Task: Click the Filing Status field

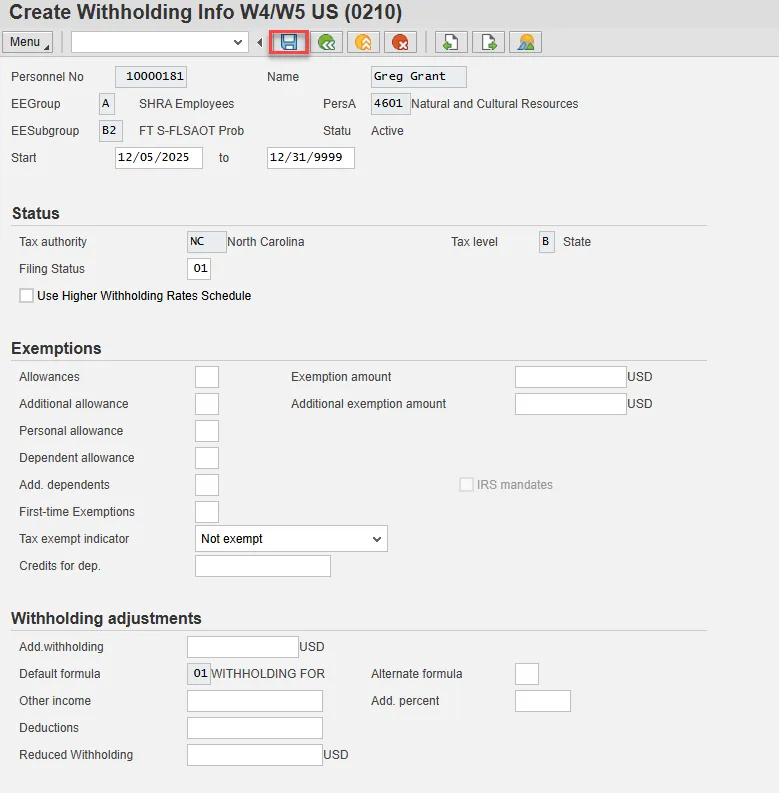Action: [198, 269]
